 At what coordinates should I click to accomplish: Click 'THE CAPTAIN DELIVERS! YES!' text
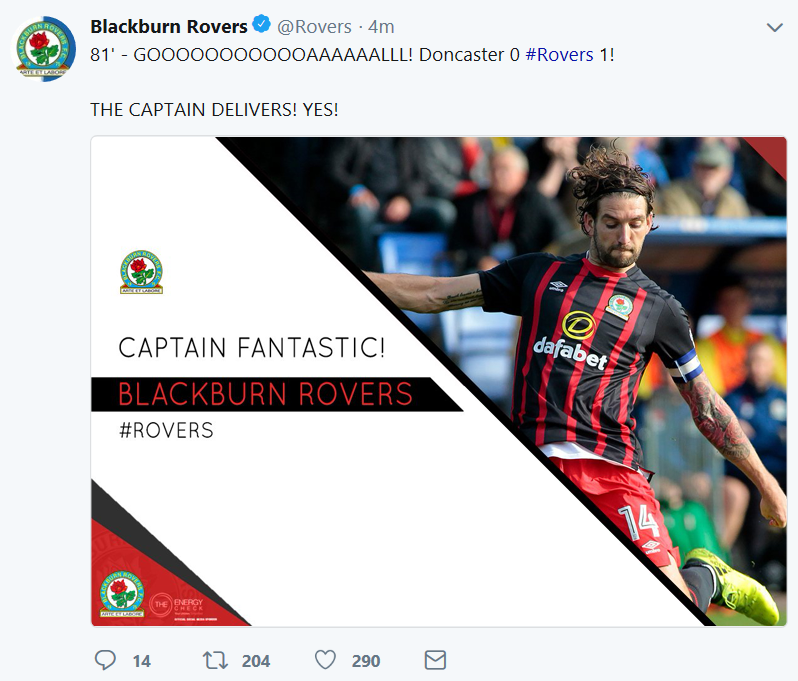point(214,109)
